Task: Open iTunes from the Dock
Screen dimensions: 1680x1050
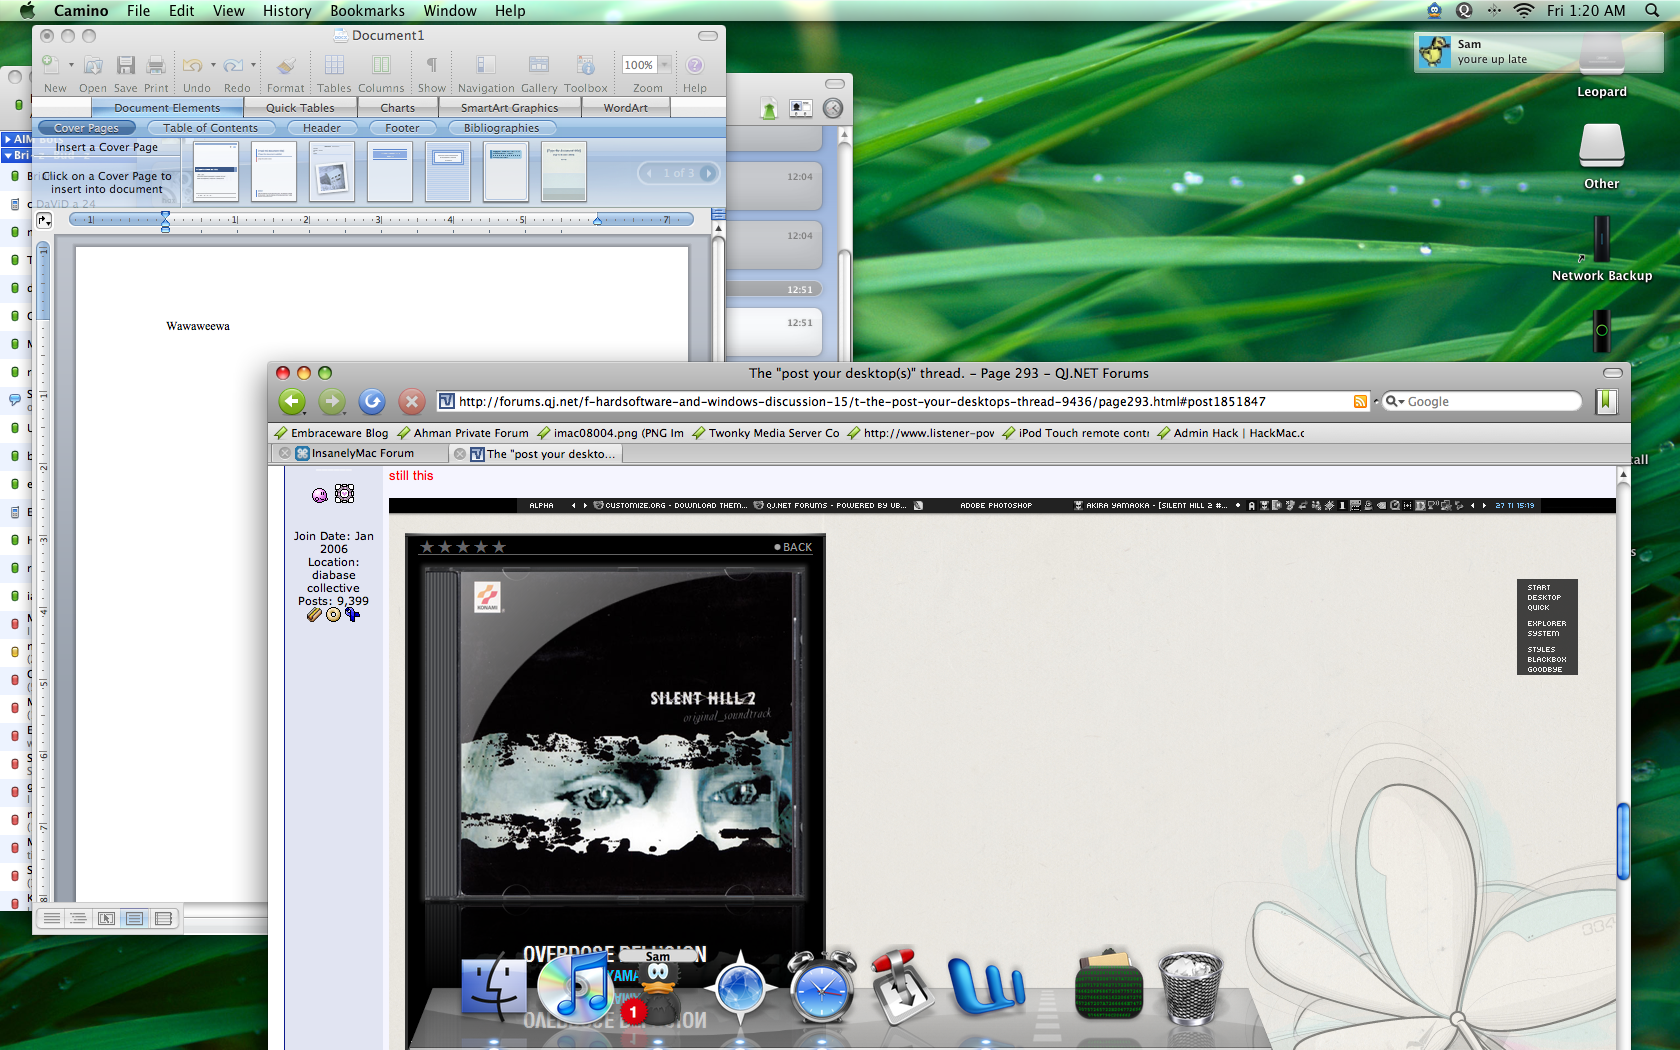Action: point(574,987)
